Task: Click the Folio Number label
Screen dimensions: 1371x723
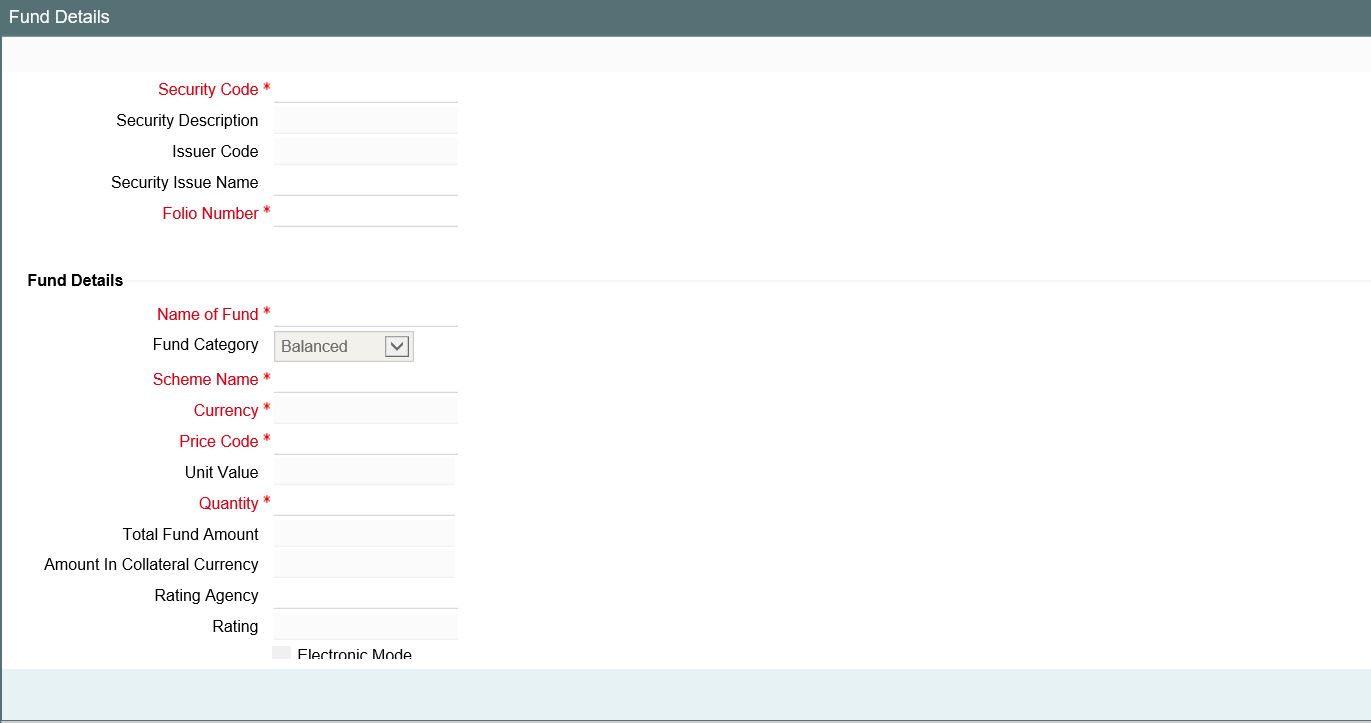Action: pos(210,214)
